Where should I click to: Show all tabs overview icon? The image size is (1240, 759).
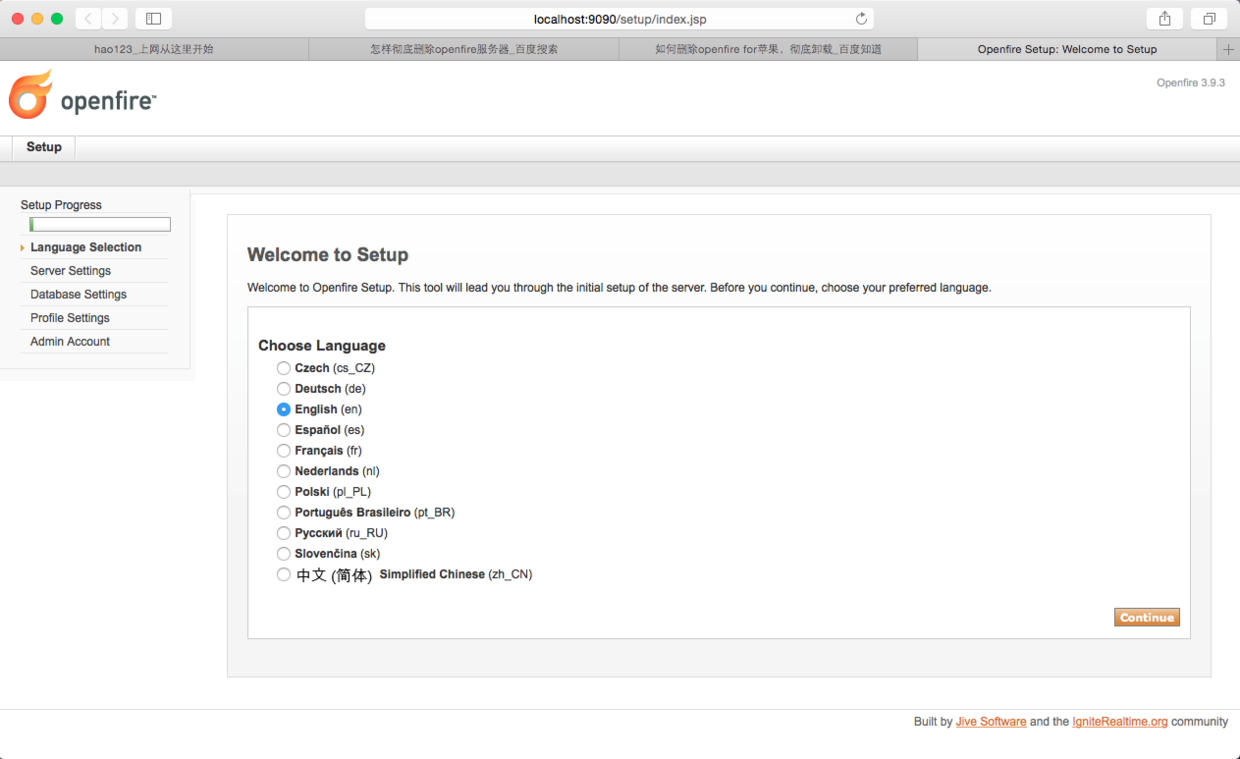(x=1209, y=19)
